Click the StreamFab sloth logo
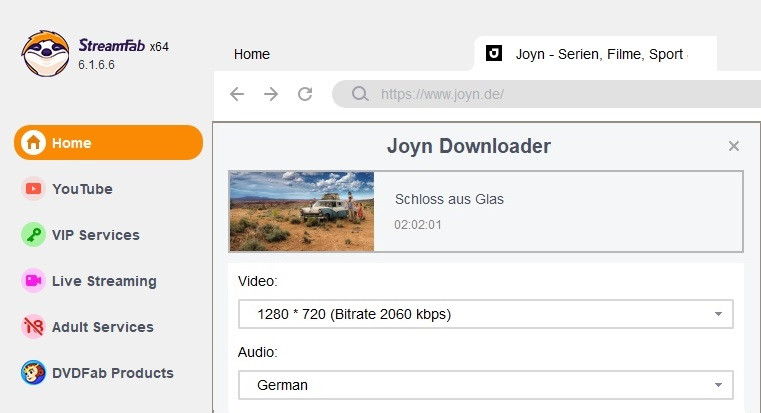This screenshot has width=761, height=413. point(45,53)
